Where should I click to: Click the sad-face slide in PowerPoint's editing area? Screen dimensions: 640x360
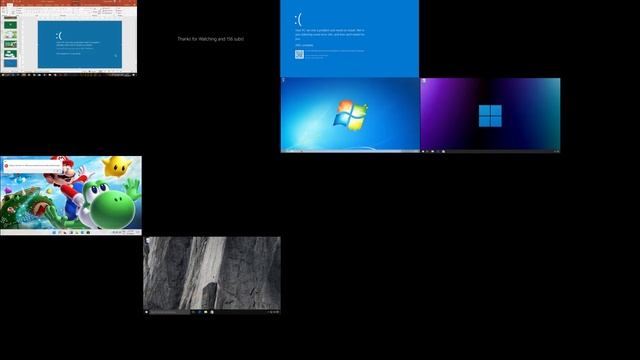(x=80, y=44)
